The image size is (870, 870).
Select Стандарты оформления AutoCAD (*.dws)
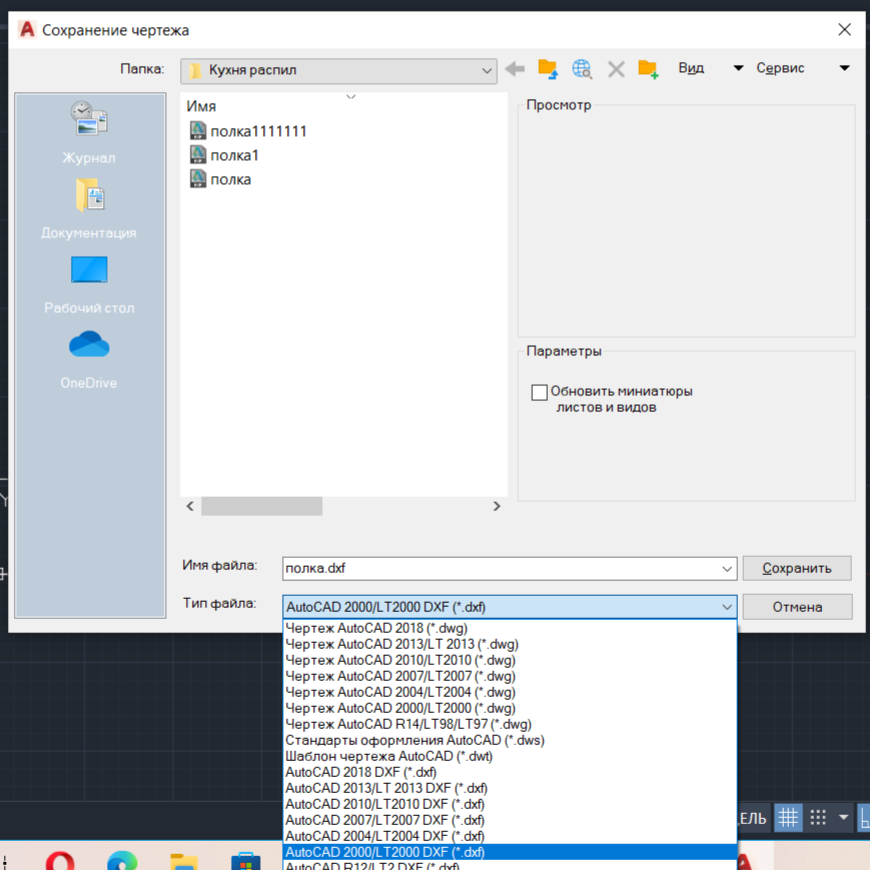[509, 741]
